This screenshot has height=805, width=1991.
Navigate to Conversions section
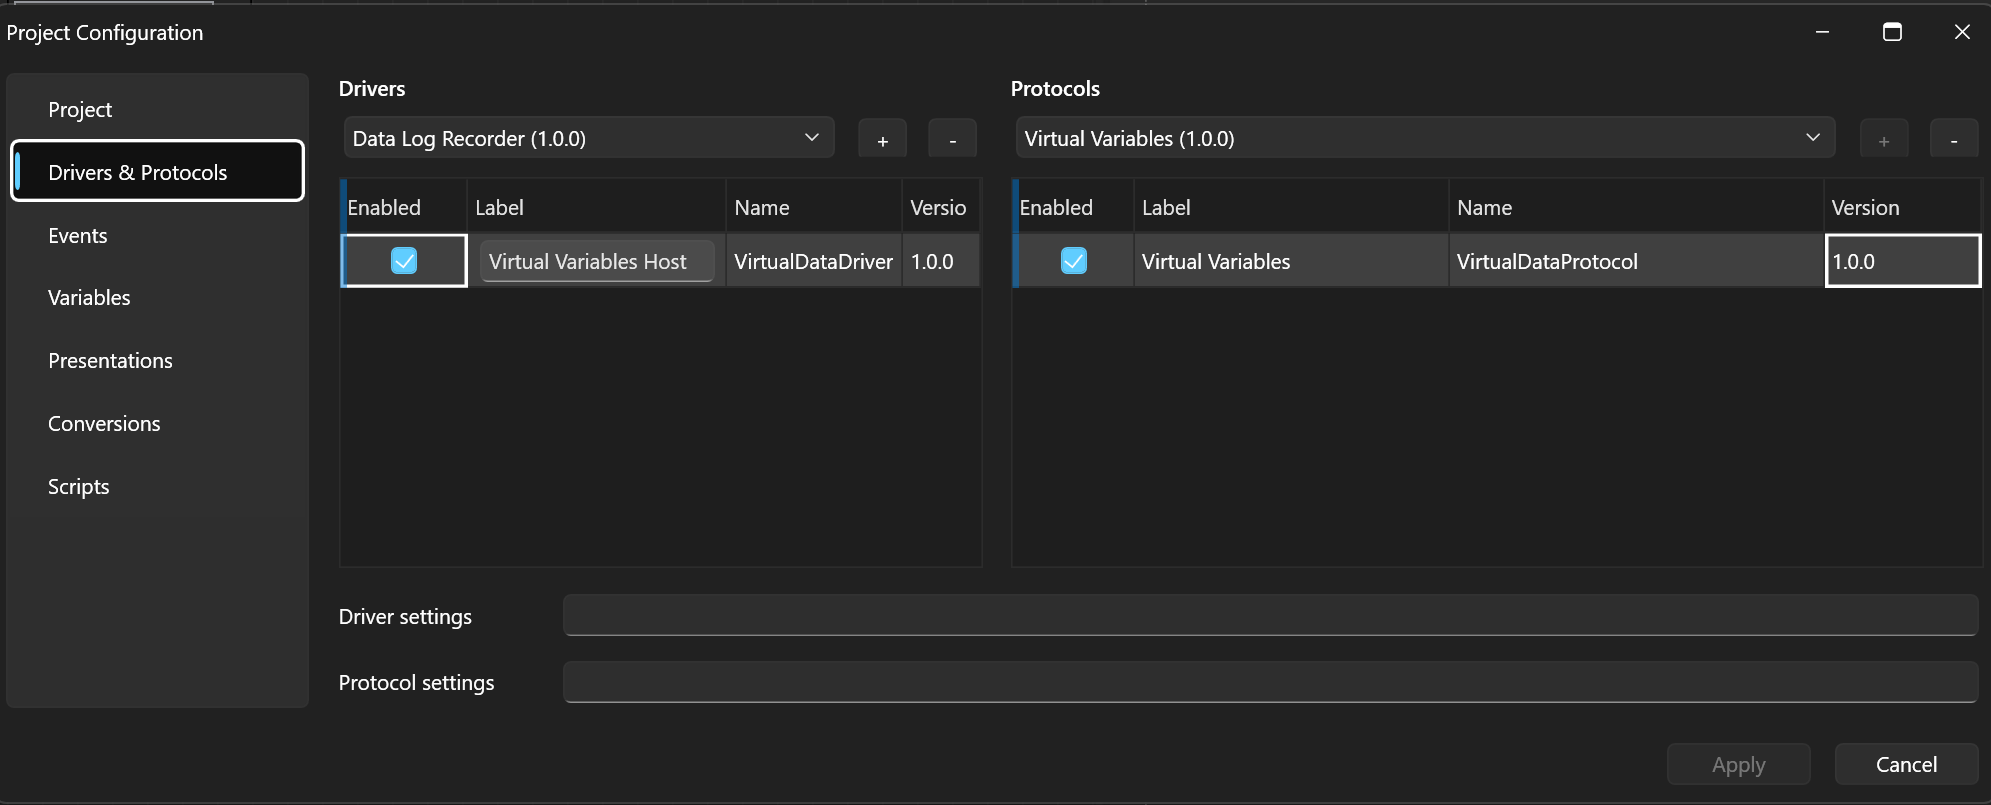tap(158, 424)
